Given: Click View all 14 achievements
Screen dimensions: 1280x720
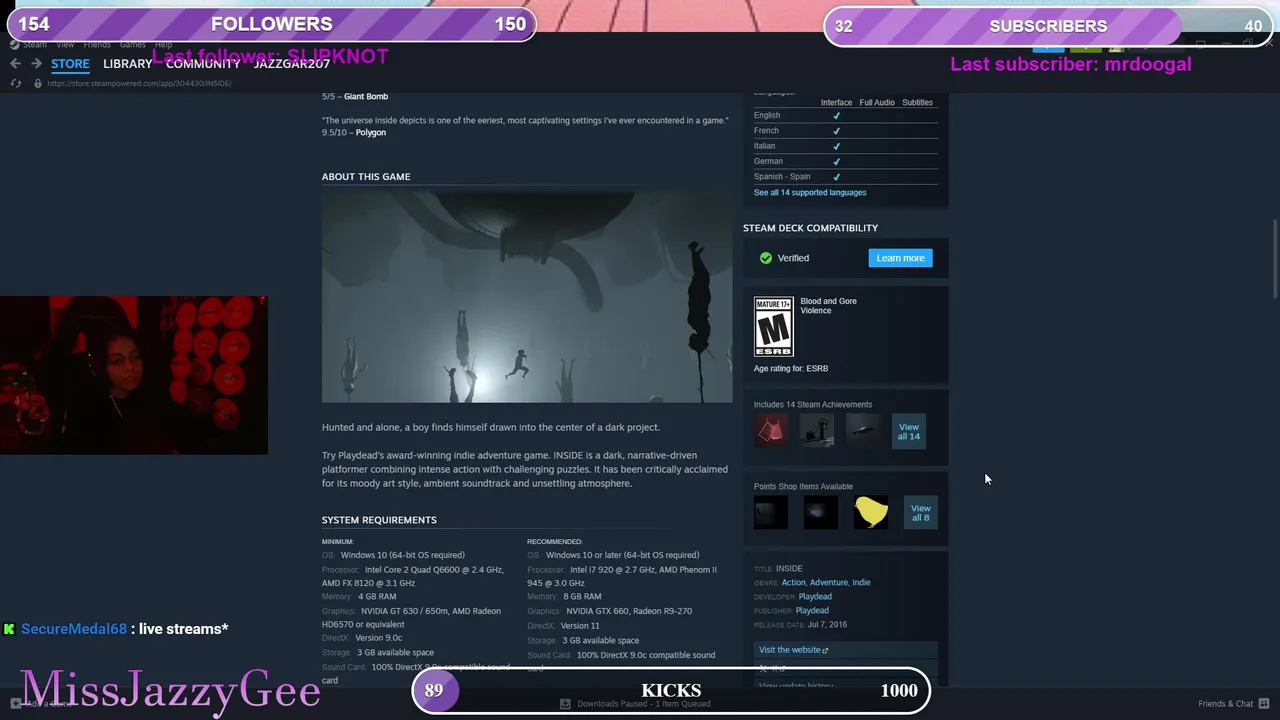Looking at the screenshot, I should [x=909, y=432].
